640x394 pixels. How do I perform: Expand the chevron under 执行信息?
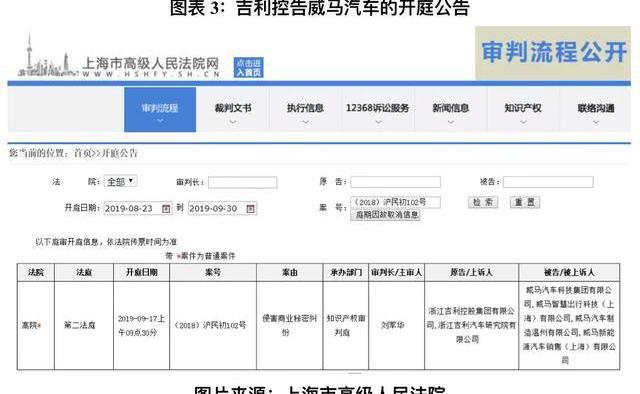click(x=305, y=122)
